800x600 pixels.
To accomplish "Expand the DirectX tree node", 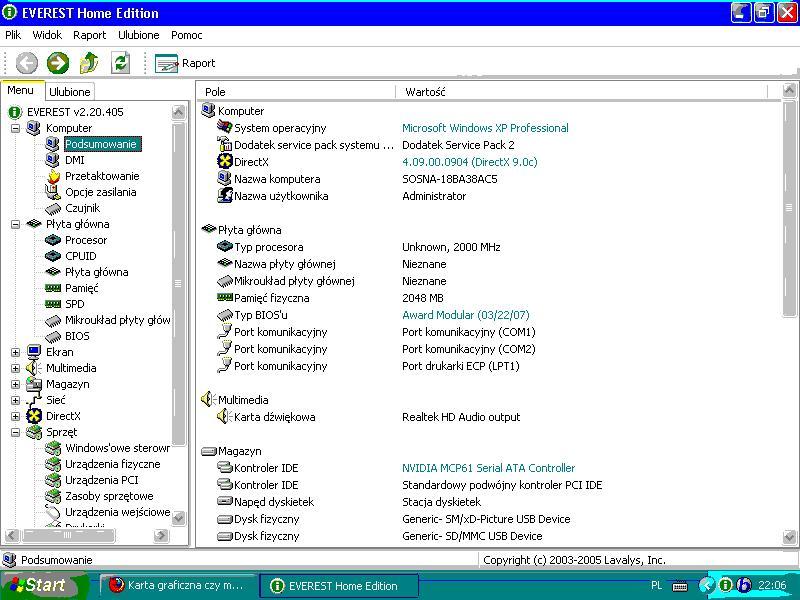I will point(15,416).
